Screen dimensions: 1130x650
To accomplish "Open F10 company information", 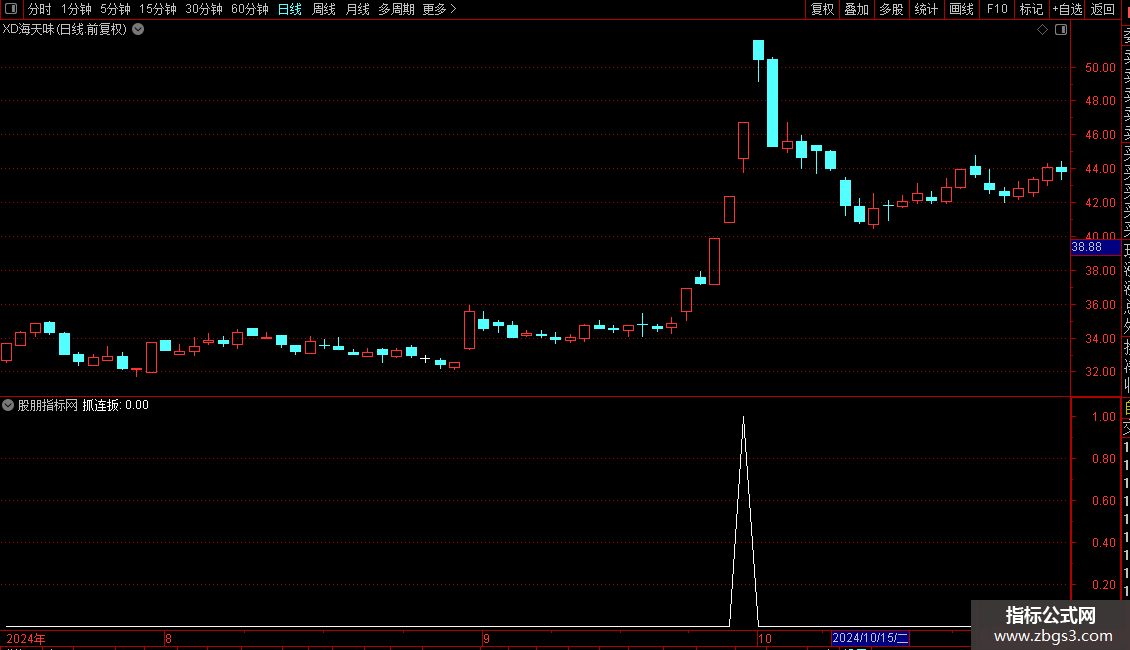I will pyautogui.click(x=997, y=9).
